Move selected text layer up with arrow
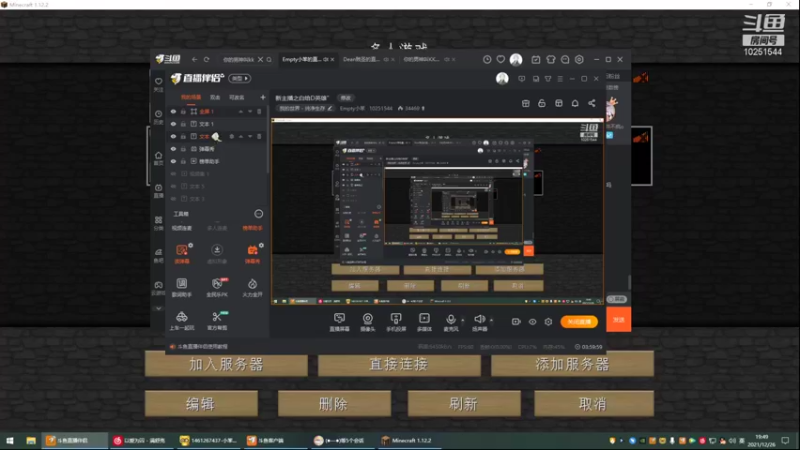 241,136
